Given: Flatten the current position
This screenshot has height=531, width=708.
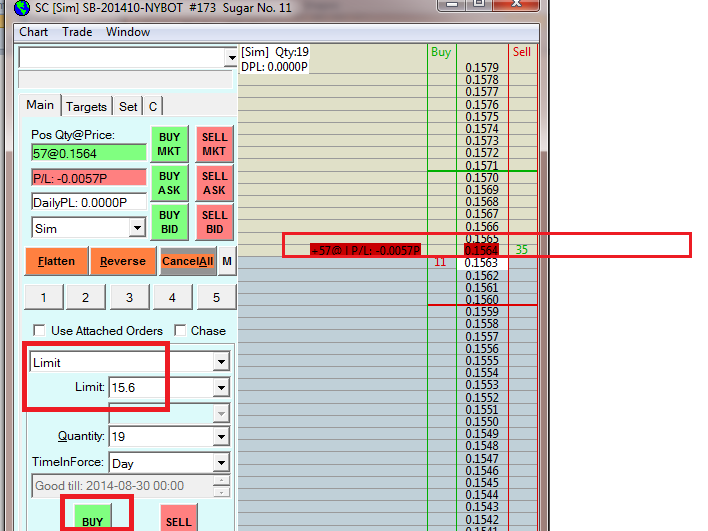Looking at the screenshot, I should (x=56, y=261).
